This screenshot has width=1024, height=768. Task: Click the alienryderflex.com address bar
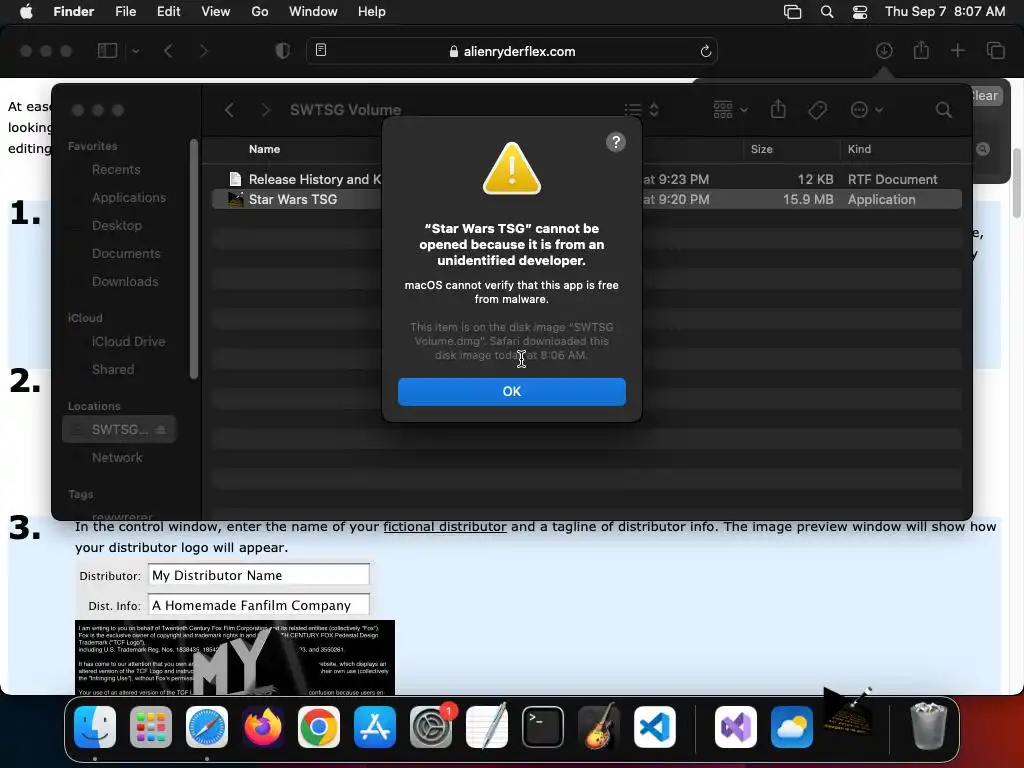(512, 51)
